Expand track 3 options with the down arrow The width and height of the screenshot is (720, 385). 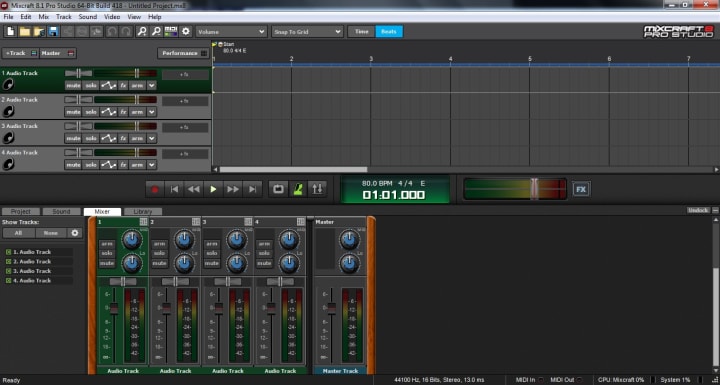click(x=152, y=138)
